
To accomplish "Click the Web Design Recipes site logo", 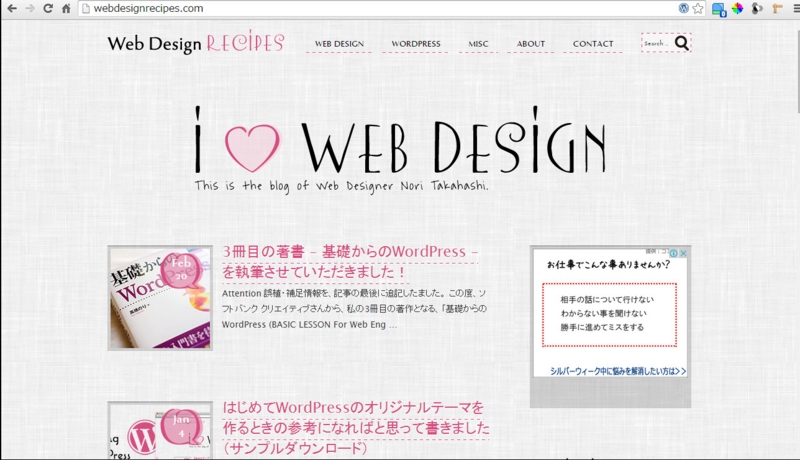I will pos(196,43).
